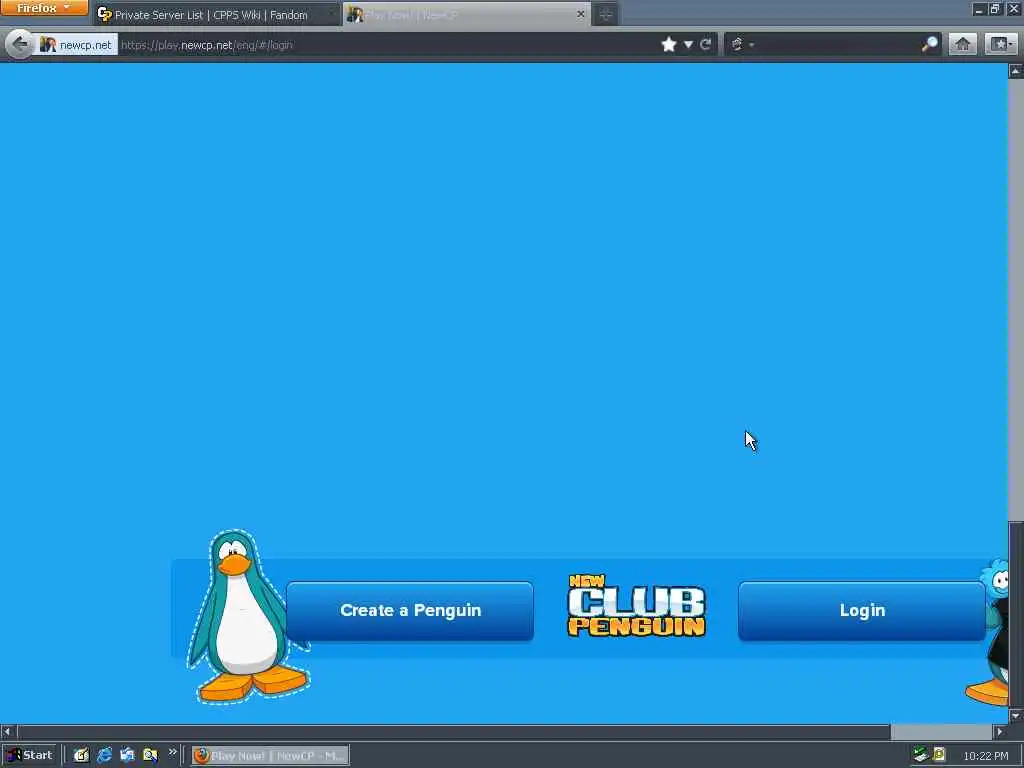This screenshot has width=1024, height=768.
Task: Click the network tray icon
Action: pyautogui.click(x=920, y=755)
